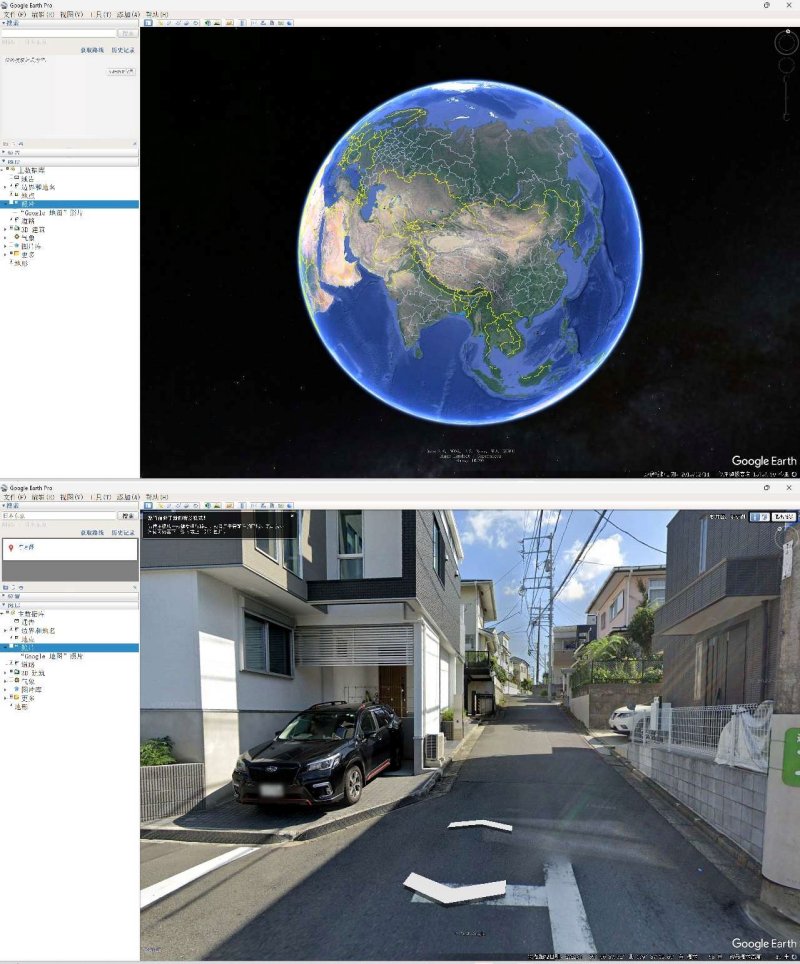Click the sunlight icon in globe window toolbar

217,22
